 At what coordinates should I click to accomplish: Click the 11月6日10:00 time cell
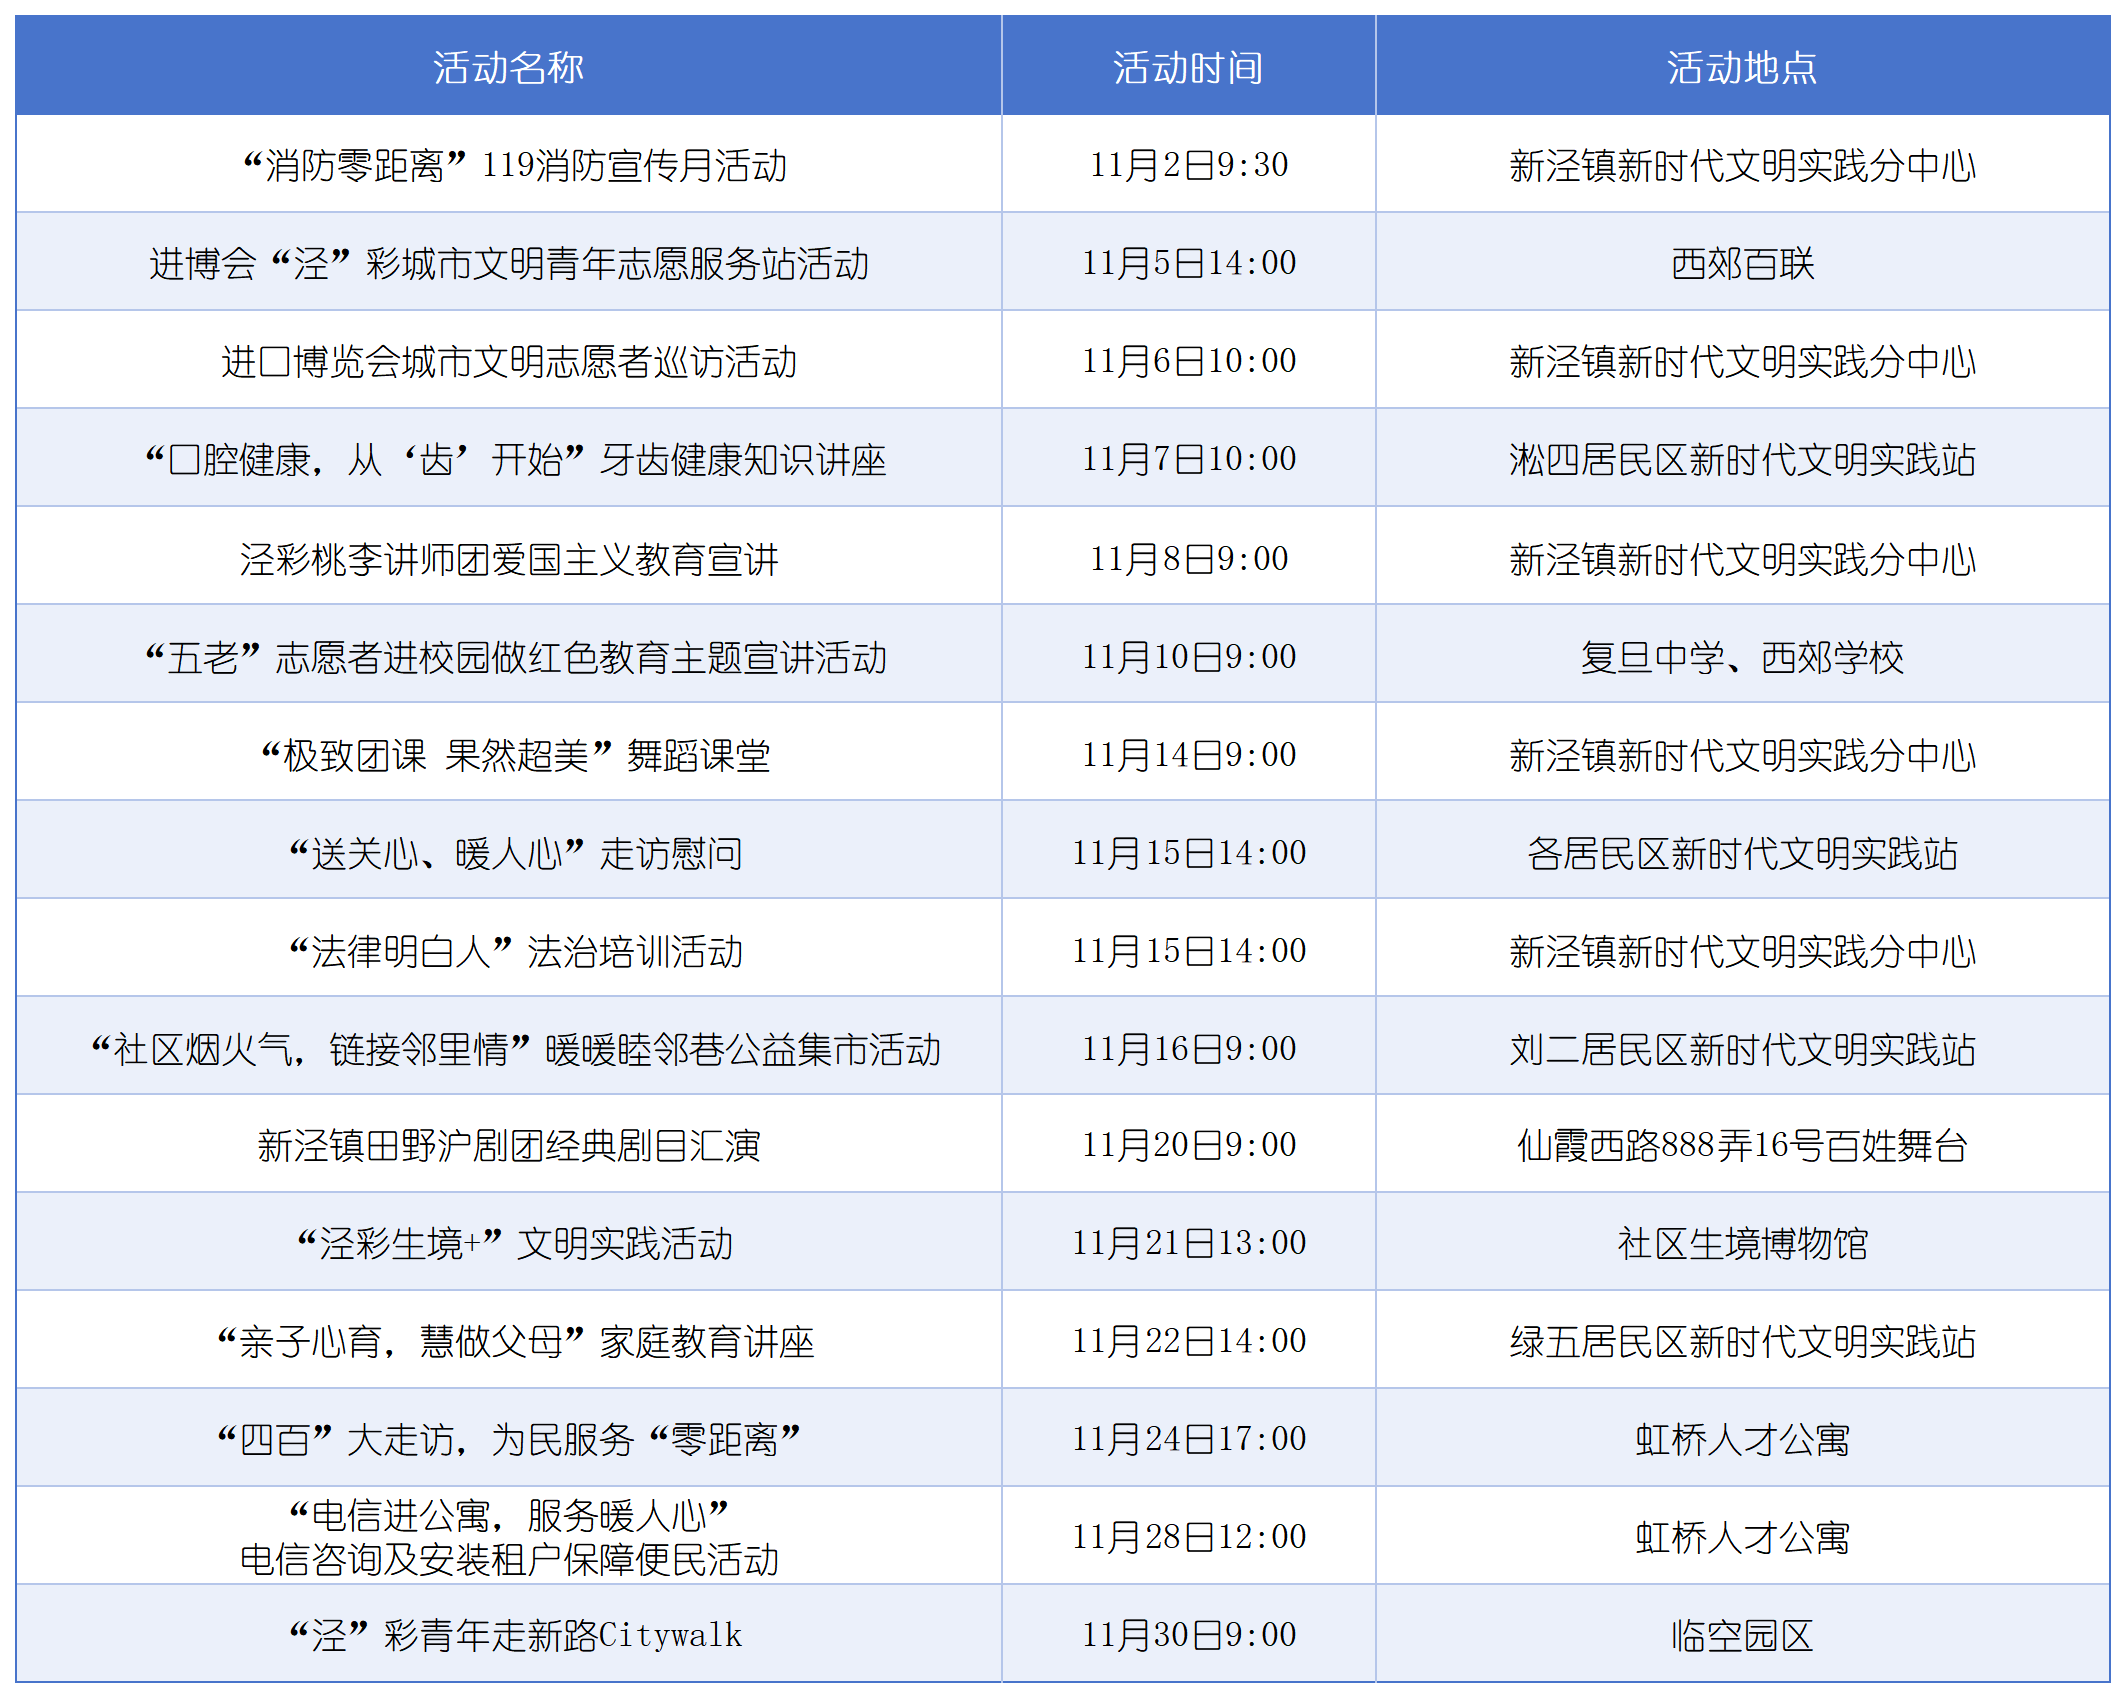pos(1189,361)
